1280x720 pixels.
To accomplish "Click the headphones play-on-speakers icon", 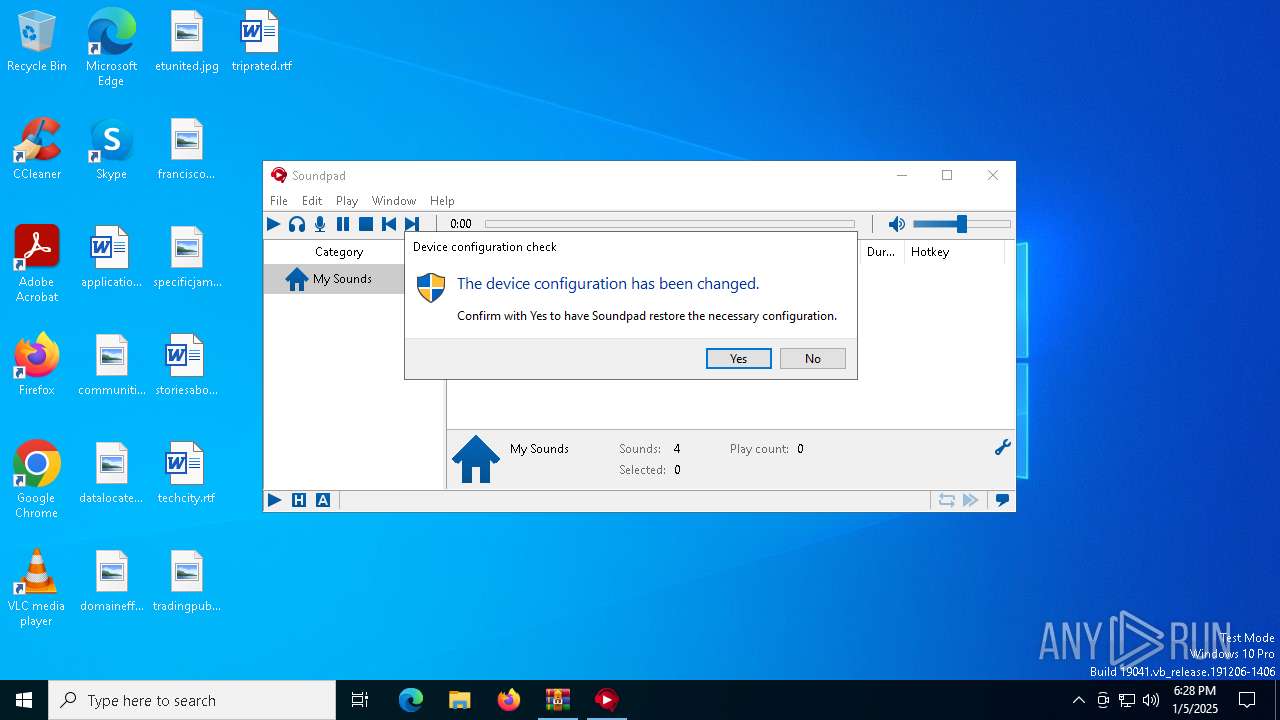I will [x=297, y=224].
